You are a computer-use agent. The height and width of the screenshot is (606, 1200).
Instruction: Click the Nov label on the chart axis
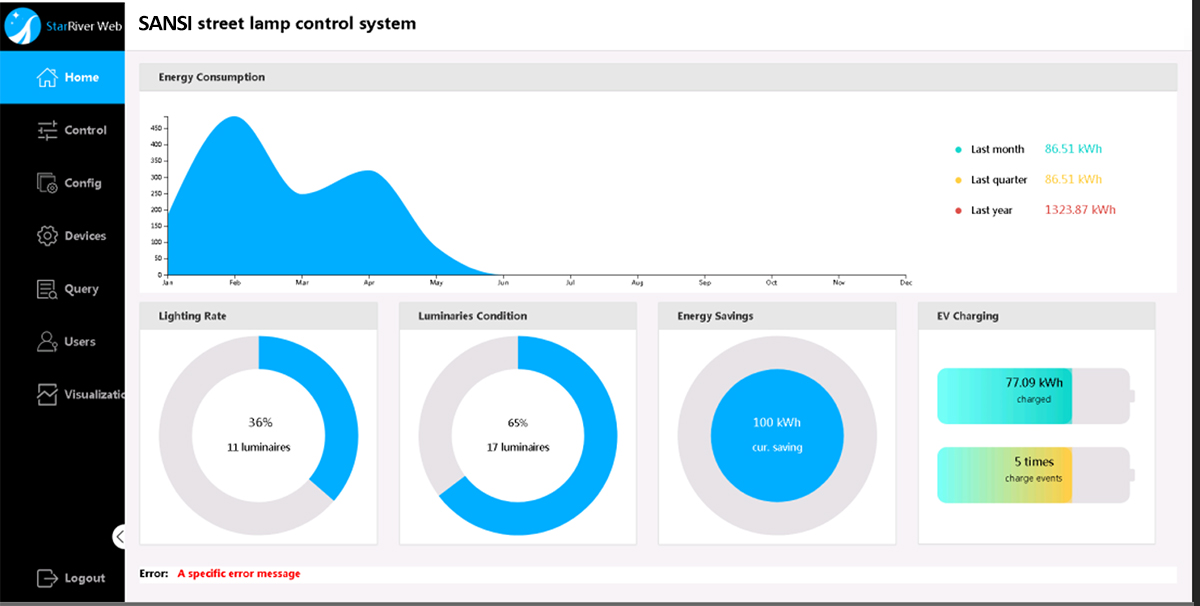(838, 283)
